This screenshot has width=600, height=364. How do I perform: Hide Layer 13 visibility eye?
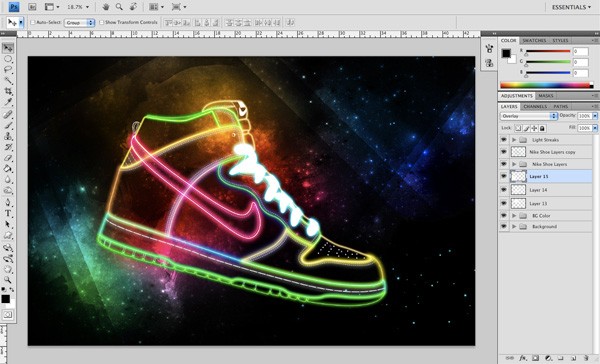[x=504, y=203]
